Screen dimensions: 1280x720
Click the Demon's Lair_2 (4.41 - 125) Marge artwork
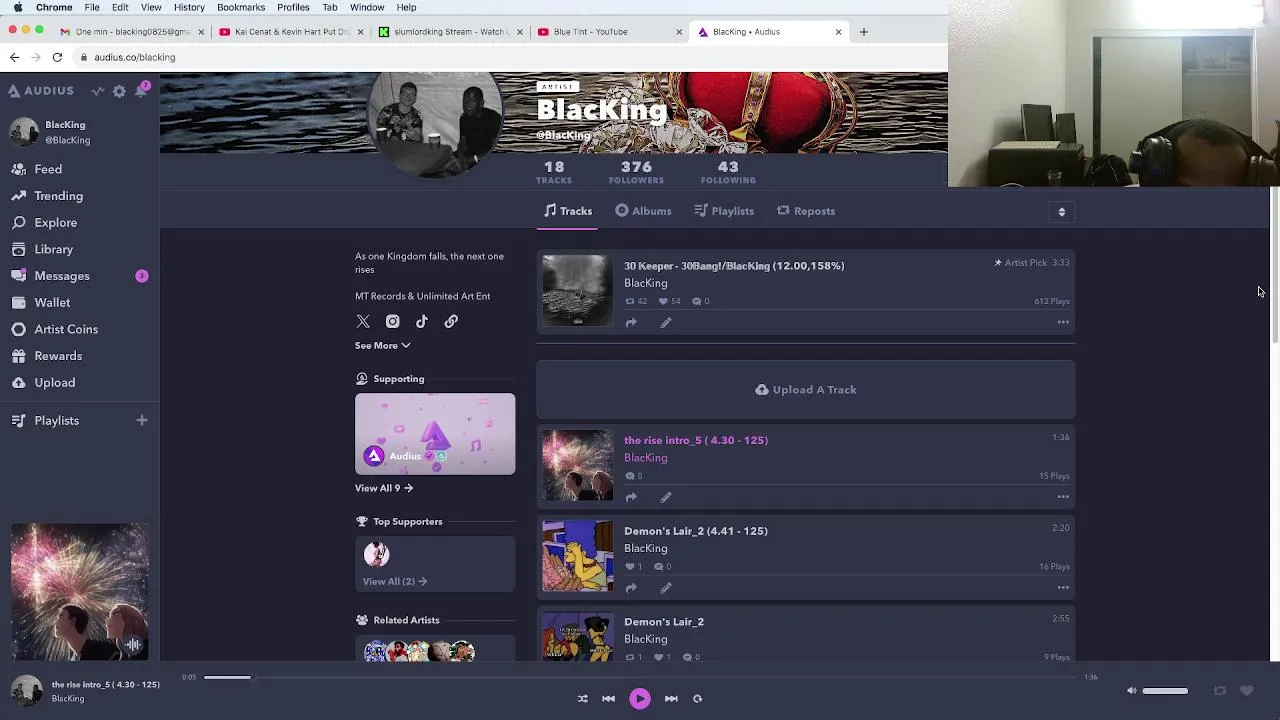pos(578,556)
